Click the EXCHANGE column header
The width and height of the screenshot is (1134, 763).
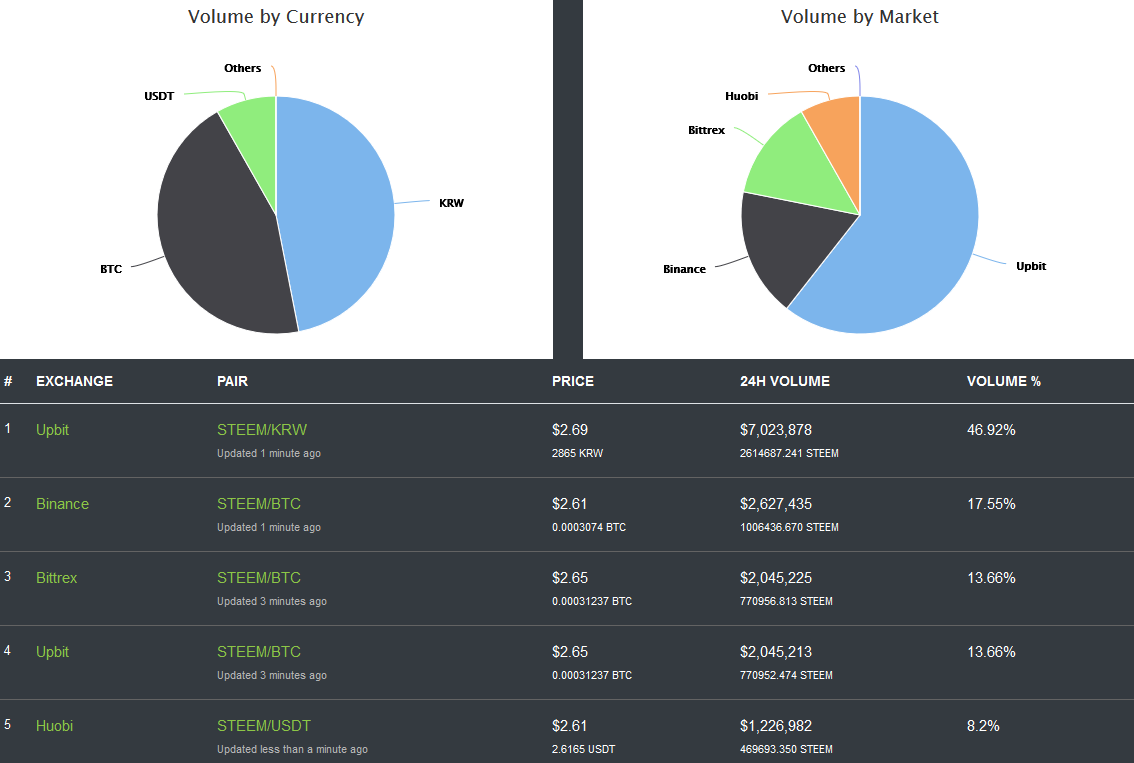(x=74, y=381)
